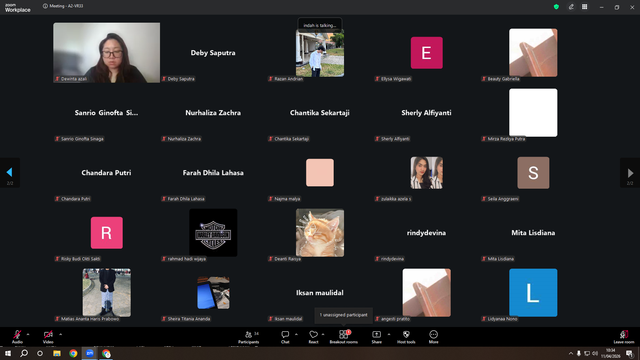The image size is (640, 360).
Task: Select Risky Budi's R avatar
Action: click(x=107, y=233)
